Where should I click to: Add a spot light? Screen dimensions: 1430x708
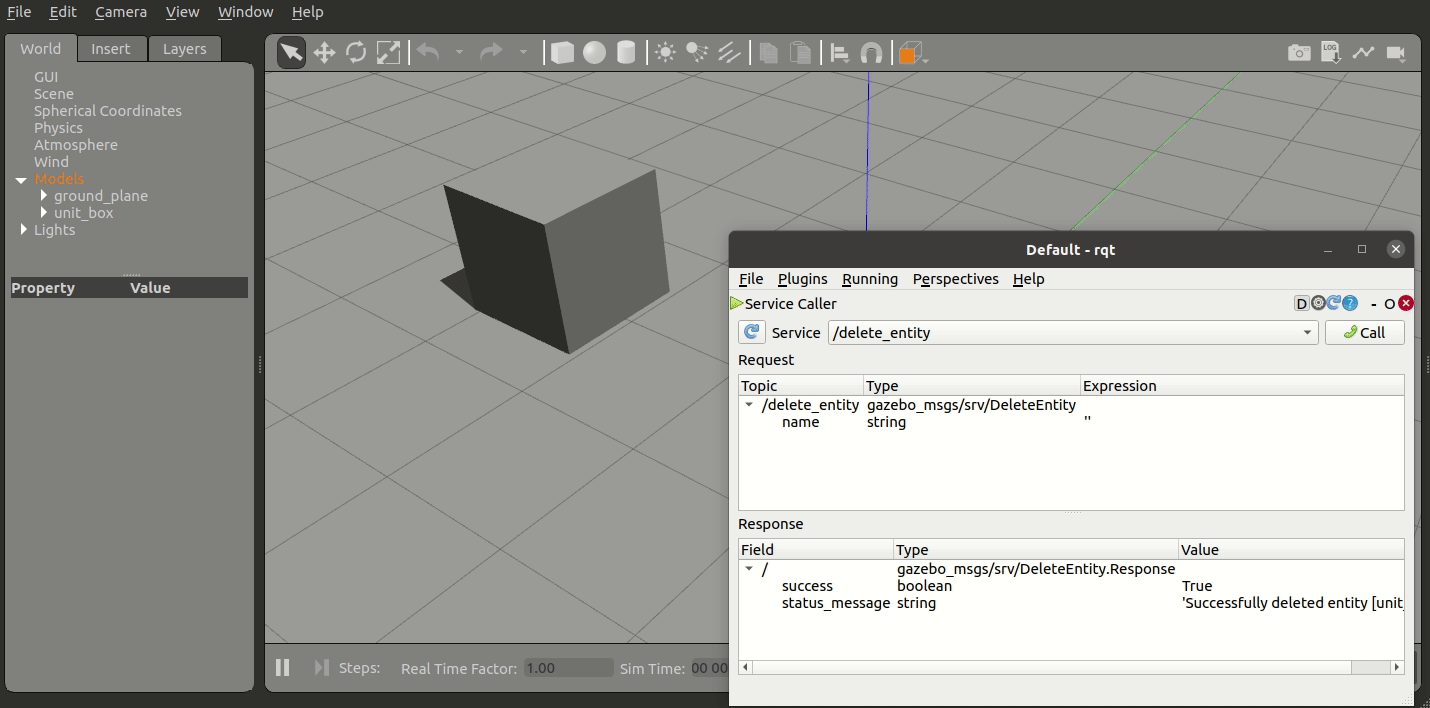pyautogui.click(x=697, y=52)
